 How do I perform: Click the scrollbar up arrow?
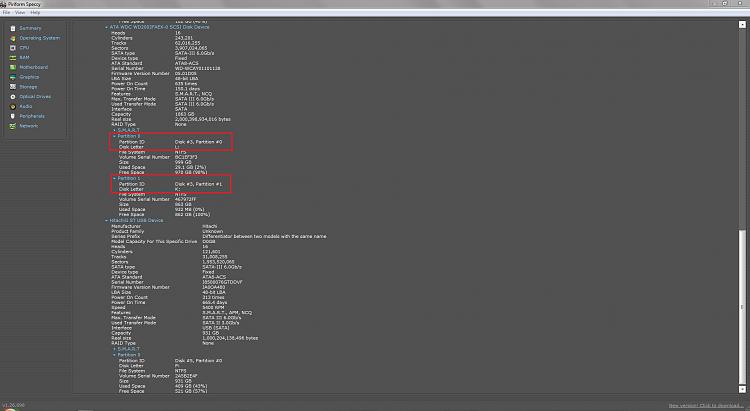point(742,24)
